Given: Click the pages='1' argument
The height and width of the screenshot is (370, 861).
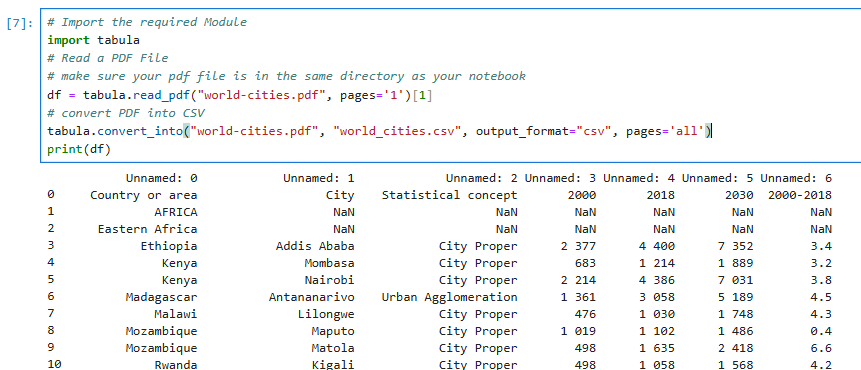Looking at the screenshot, I should [372, 95].
